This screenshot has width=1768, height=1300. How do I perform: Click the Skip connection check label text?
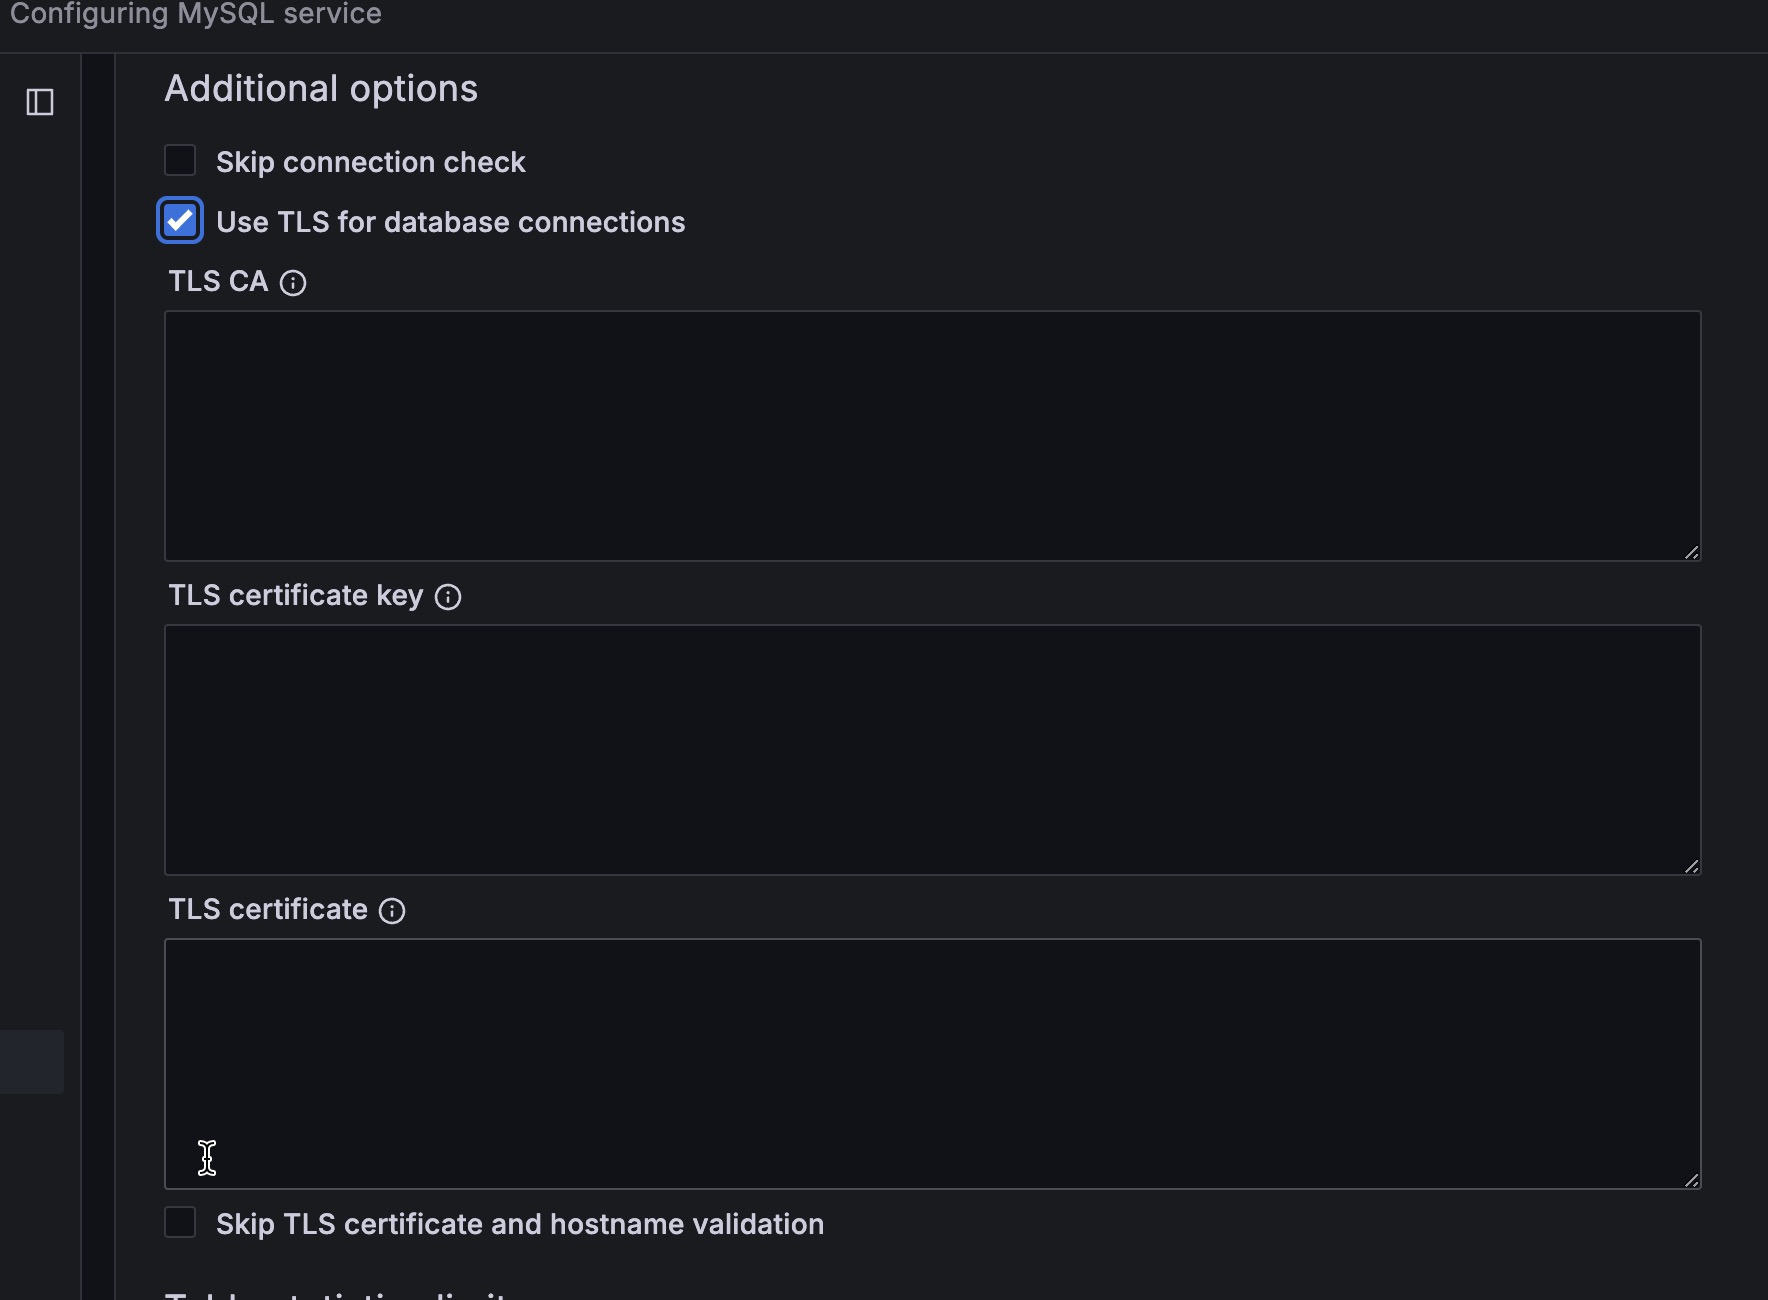371,161
